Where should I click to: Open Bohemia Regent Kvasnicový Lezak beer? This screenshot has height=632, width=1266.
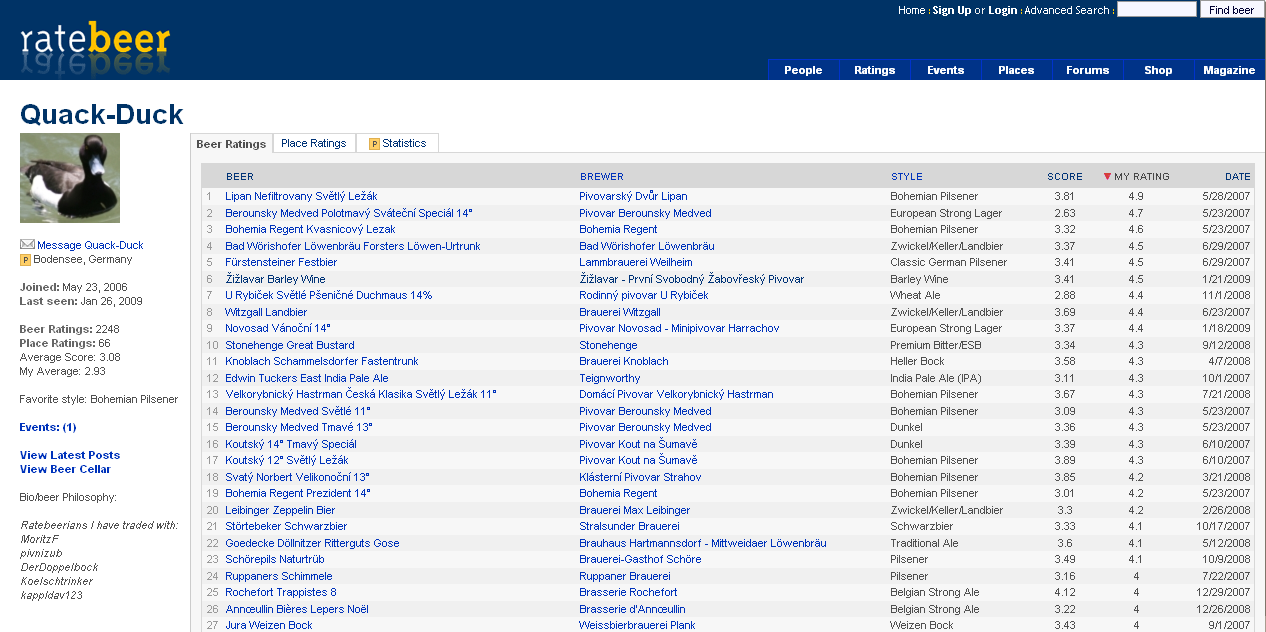pyautogui.click(x=310, y=230)
